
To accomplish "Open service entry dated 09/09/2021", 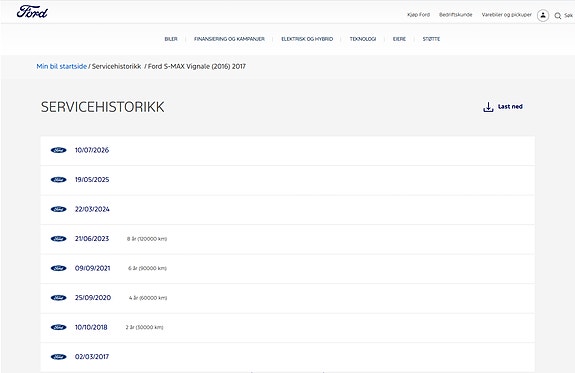I will coord(288,269).
